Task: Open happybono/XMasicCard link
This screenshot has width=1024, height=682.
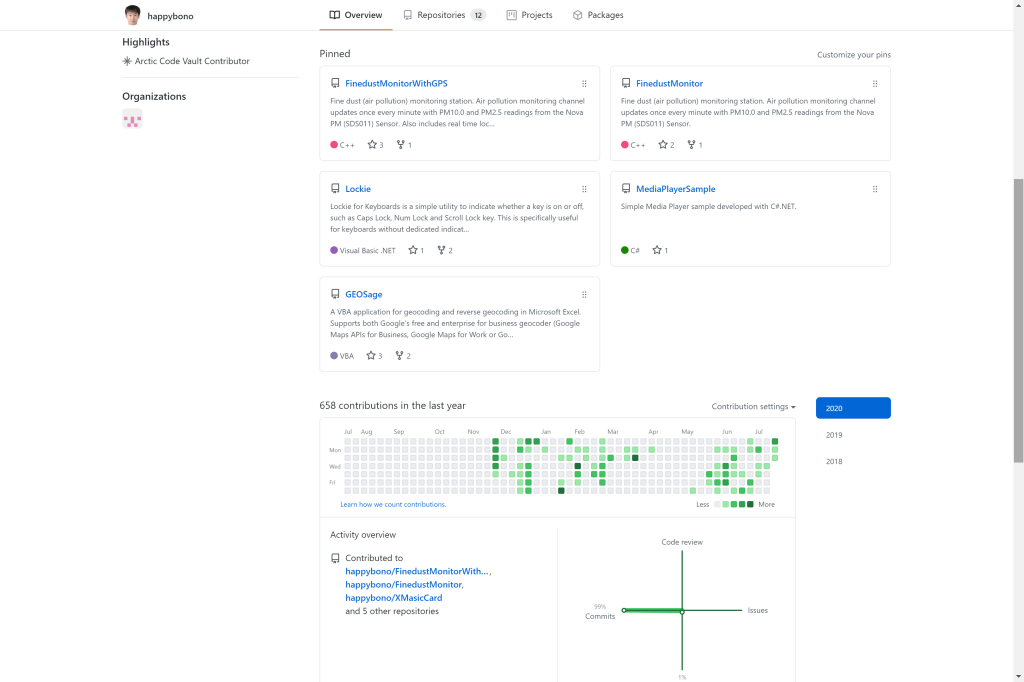Action: (394, 598)
